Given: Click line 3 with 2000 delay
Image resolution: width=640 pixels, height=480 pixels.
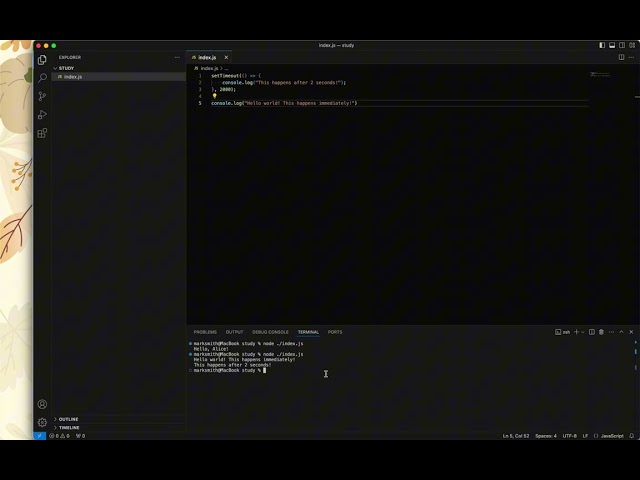Looking at the screenshot, I should 223,89.
